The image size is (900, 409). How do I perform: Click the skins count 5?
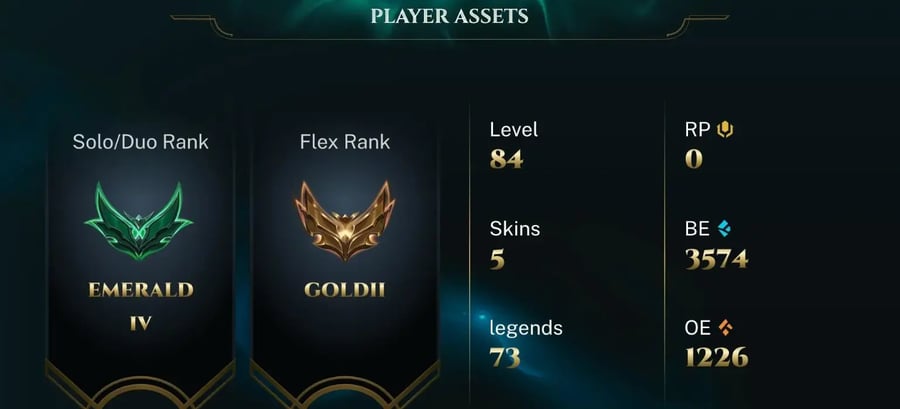(497, 260)
